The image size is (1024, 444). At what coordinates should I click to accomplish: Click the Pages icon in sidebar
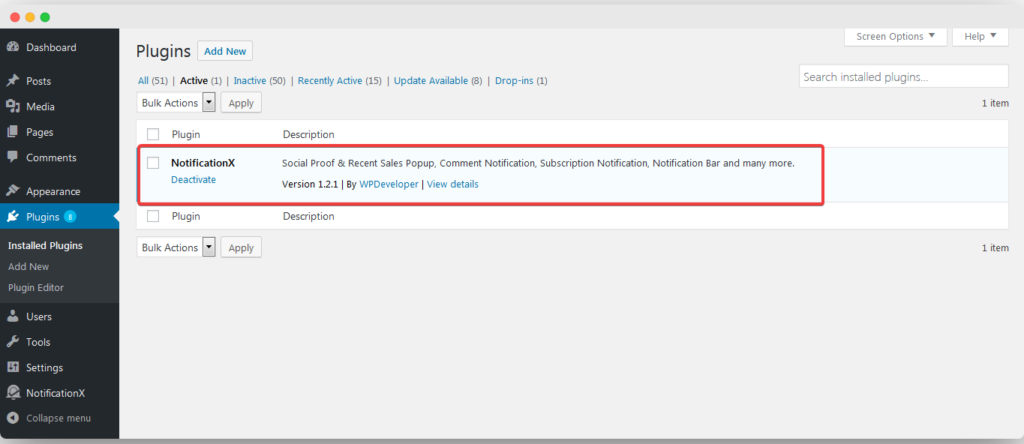[x=13, y=132]
